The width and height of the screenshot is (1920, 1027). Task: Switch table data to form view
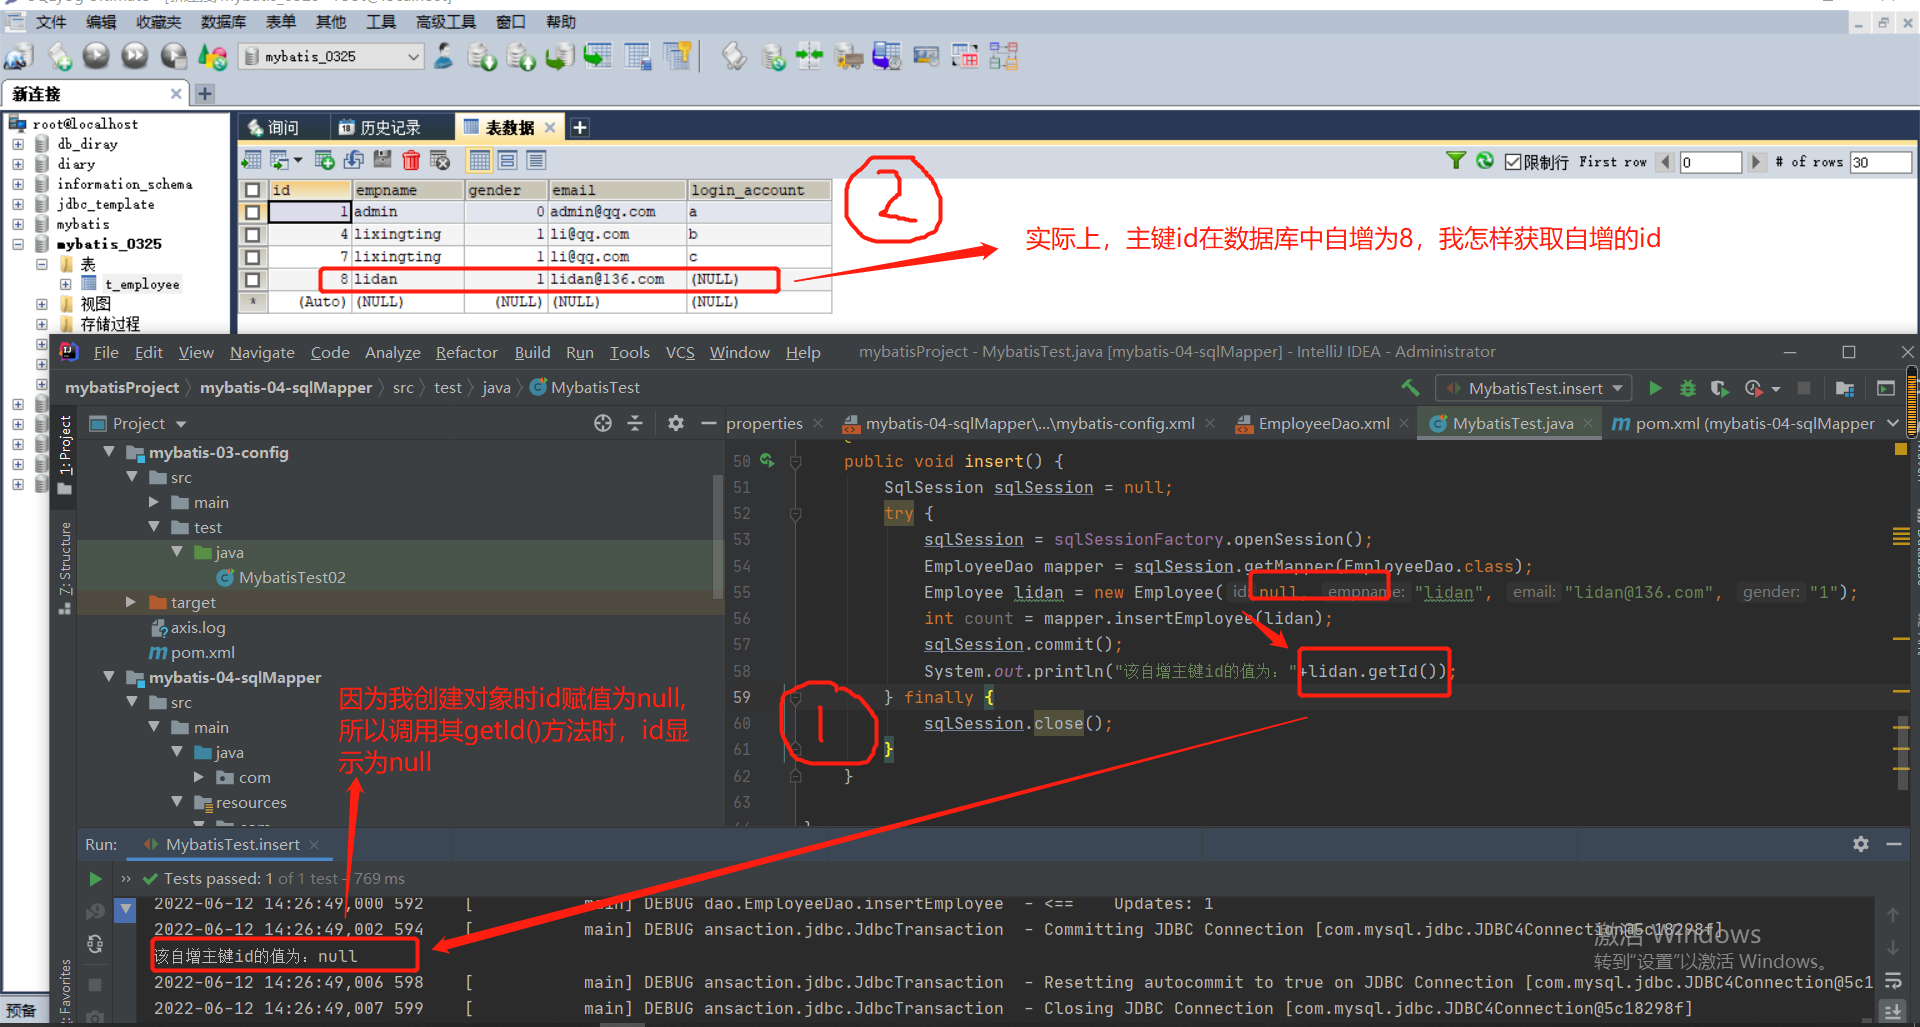point(508,160)
